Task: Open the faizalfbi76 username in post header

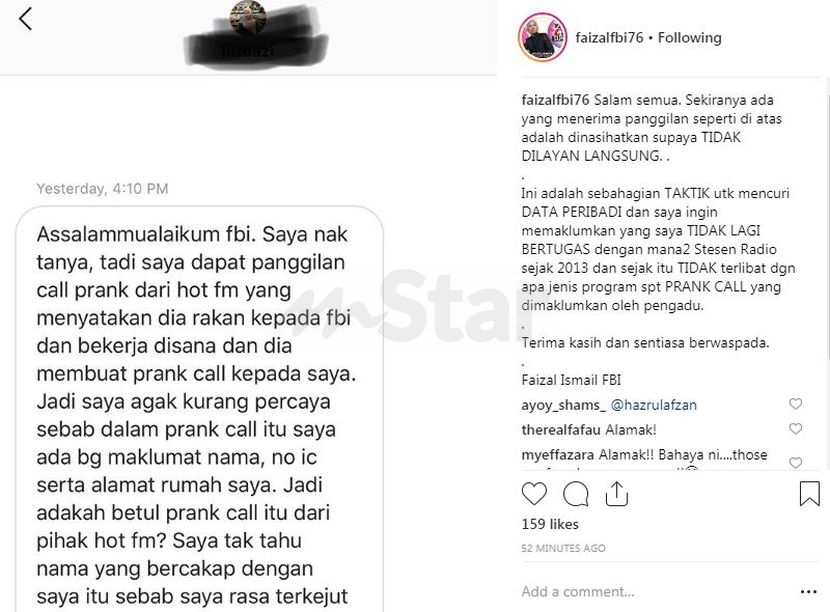Action: [x=609, y=38]
